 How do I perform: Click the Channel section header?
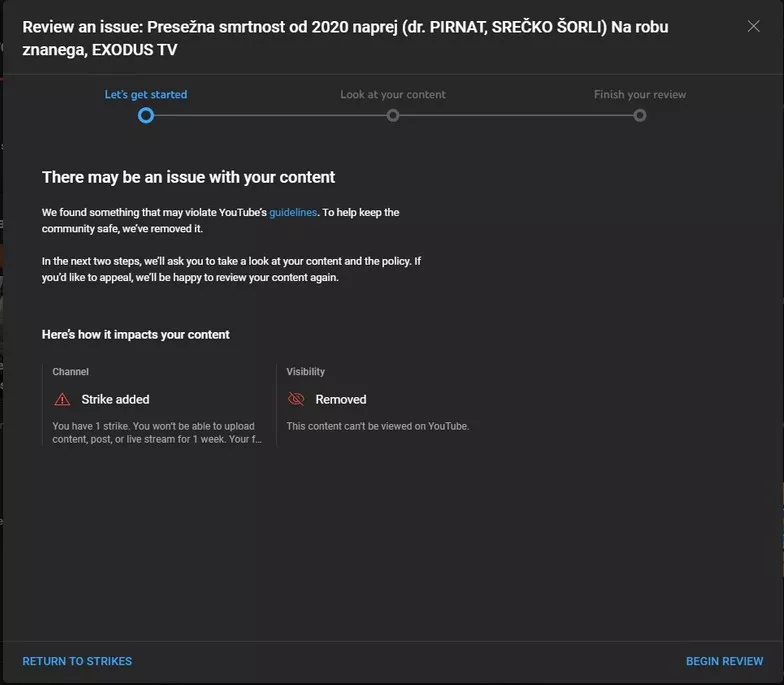click(70, 372)
